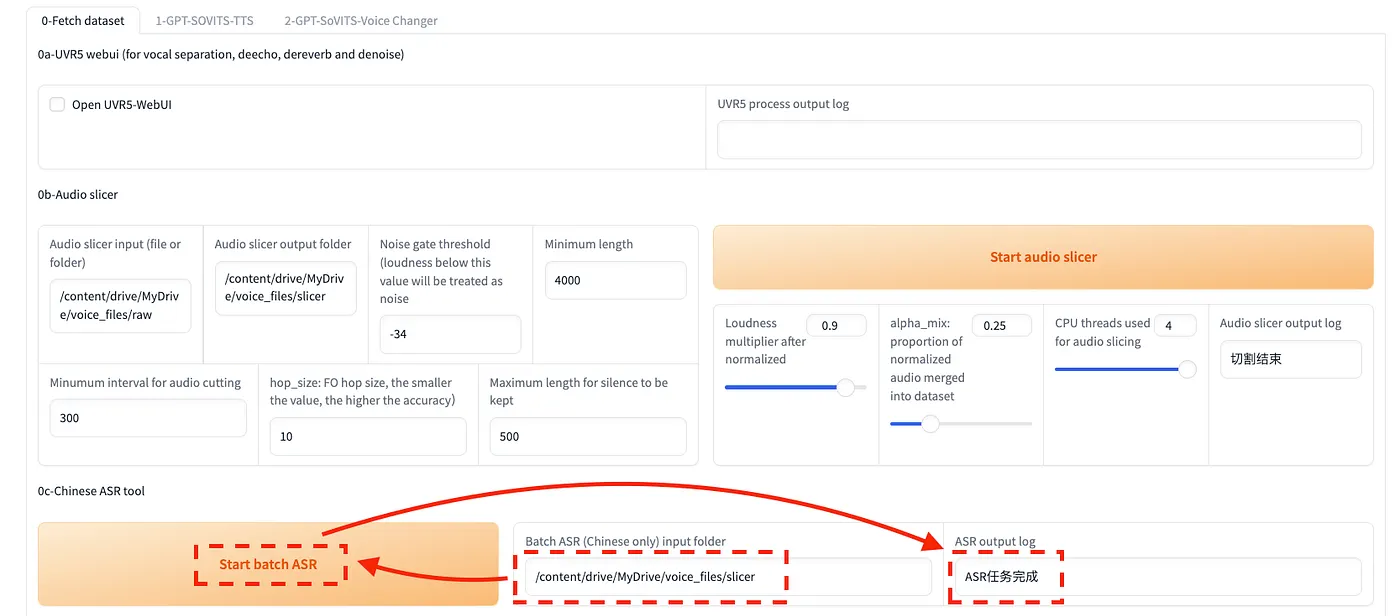Click the CPU threads slider
1400x616 pixels.
pyautogui.click(x=1125, y=369)
